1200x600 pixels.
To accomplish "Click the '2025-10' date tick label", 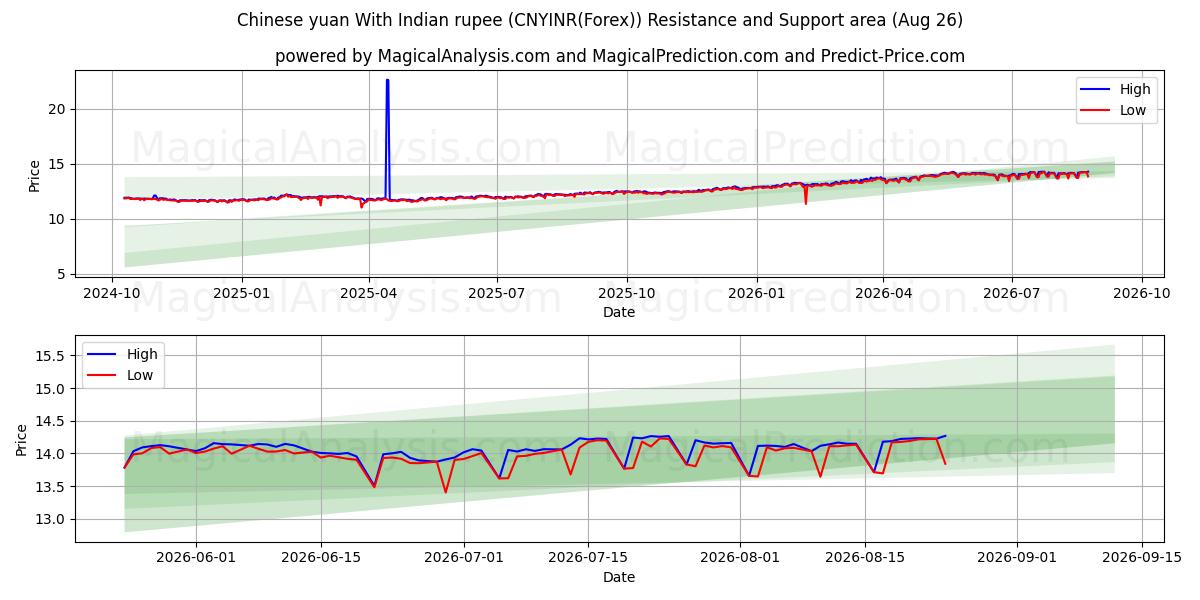I will pos(627,293).
